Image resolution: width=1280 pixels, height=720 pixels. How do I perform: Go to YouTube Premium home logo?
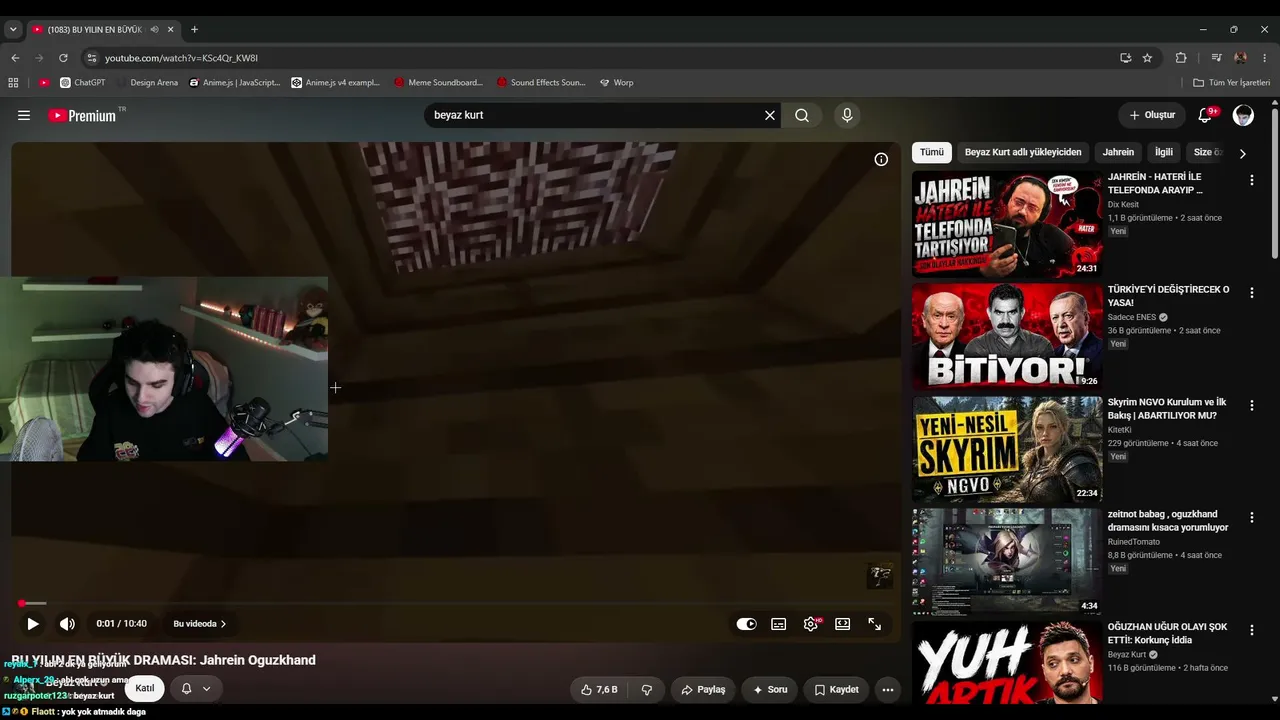82,115
